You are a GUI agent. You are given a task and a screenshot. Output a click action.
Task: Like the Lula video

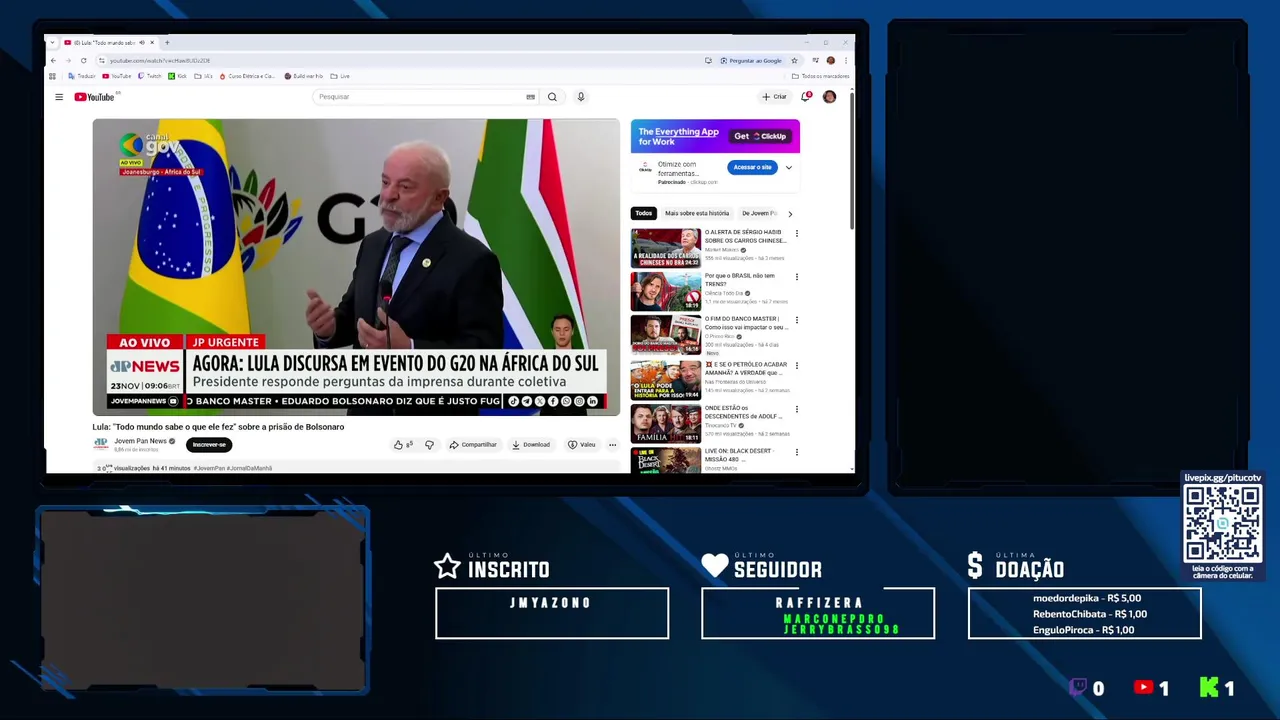(x=402, y=445)
